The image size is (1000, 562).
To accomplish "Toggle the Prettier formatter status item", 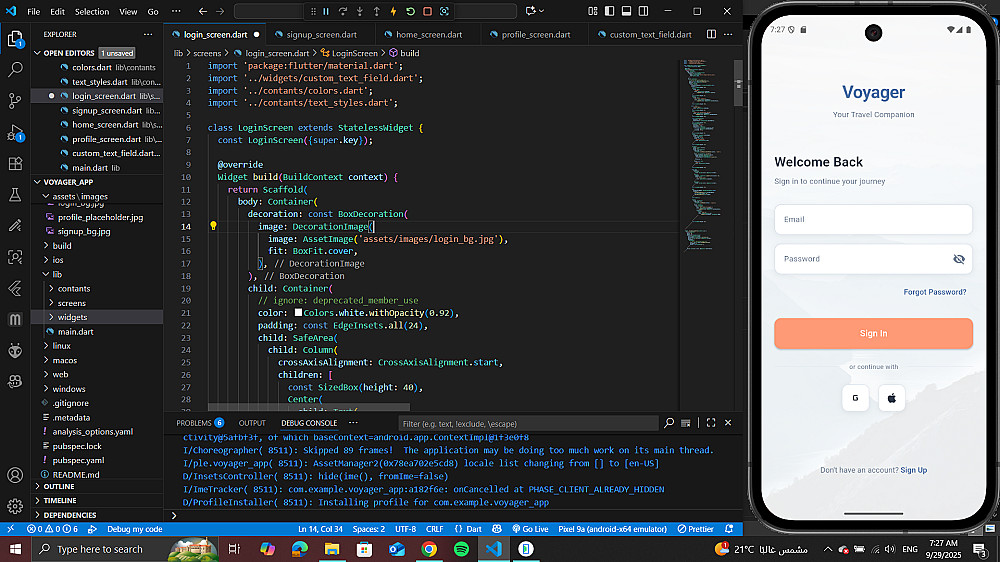I will pyautogui.click(x=696, y=529).
